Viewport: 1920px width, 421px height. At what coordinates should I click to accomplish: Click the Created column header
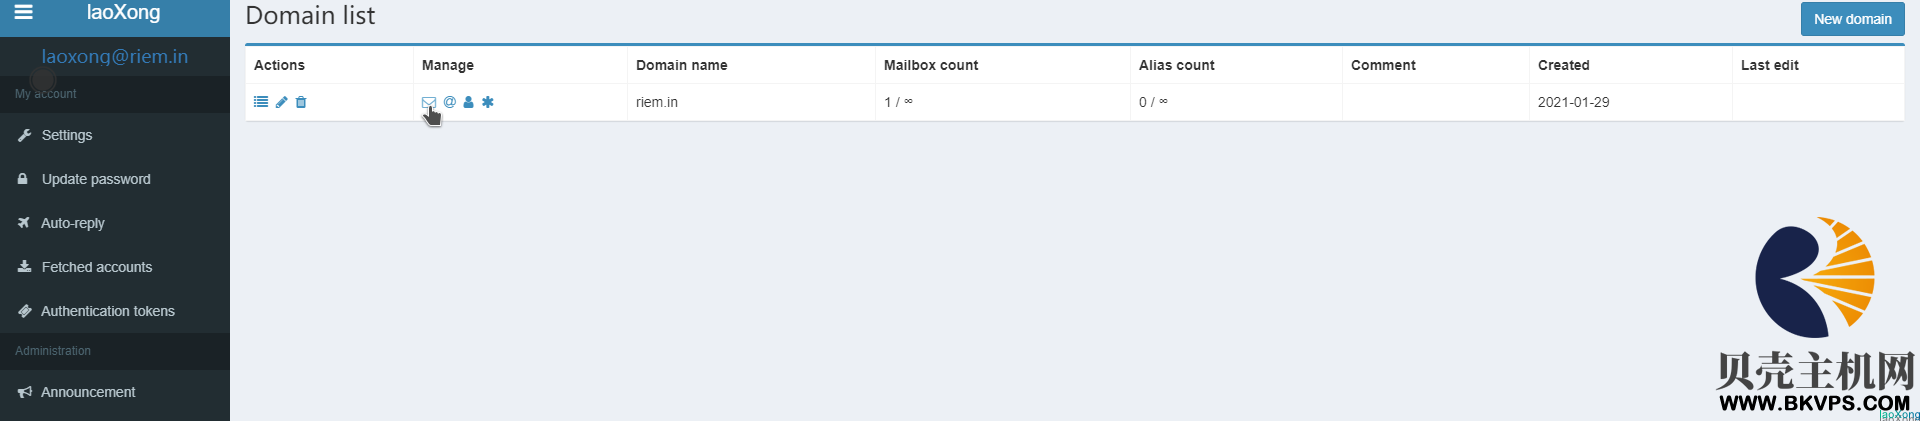1564,65
